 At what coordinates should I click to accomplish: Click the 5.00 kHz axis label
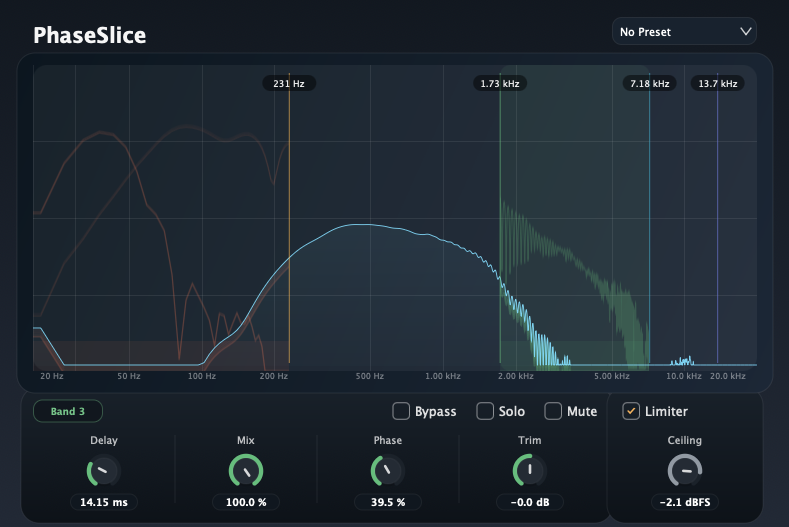pos(612,376)
